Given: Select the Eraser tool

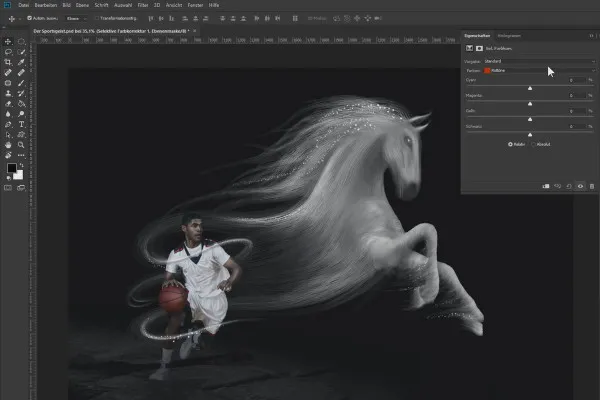Looking at the screenshot, I should tap(8, 103).
